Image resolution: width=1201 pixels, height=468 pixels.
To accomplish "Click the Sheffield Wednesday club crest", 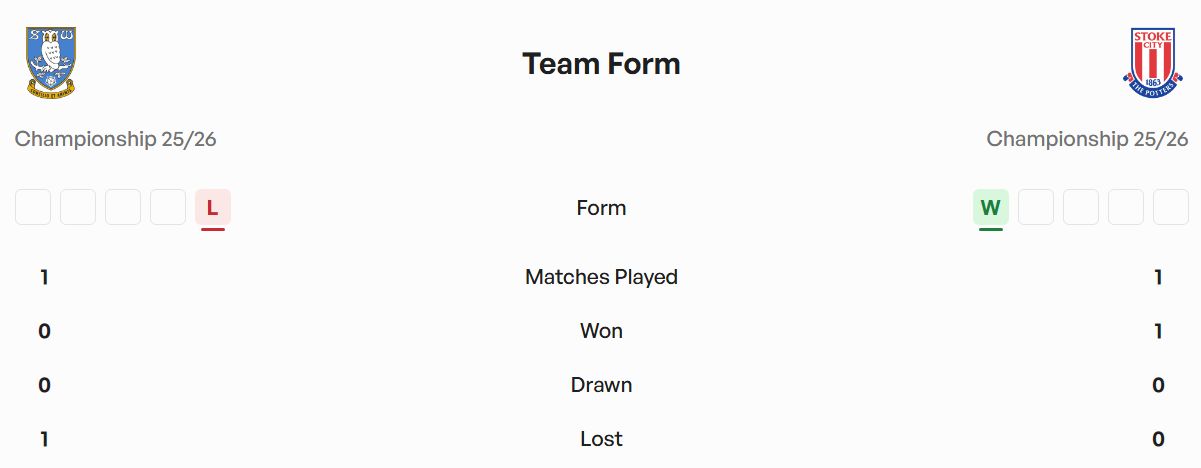I will point(52,62).
